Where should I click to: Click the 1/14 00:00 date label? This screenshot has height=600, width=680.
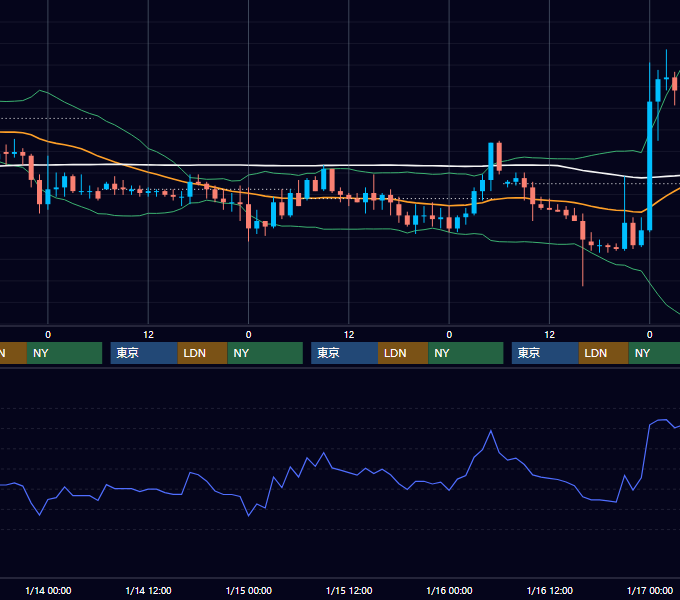pyautogui.click(x=48, y=590)
